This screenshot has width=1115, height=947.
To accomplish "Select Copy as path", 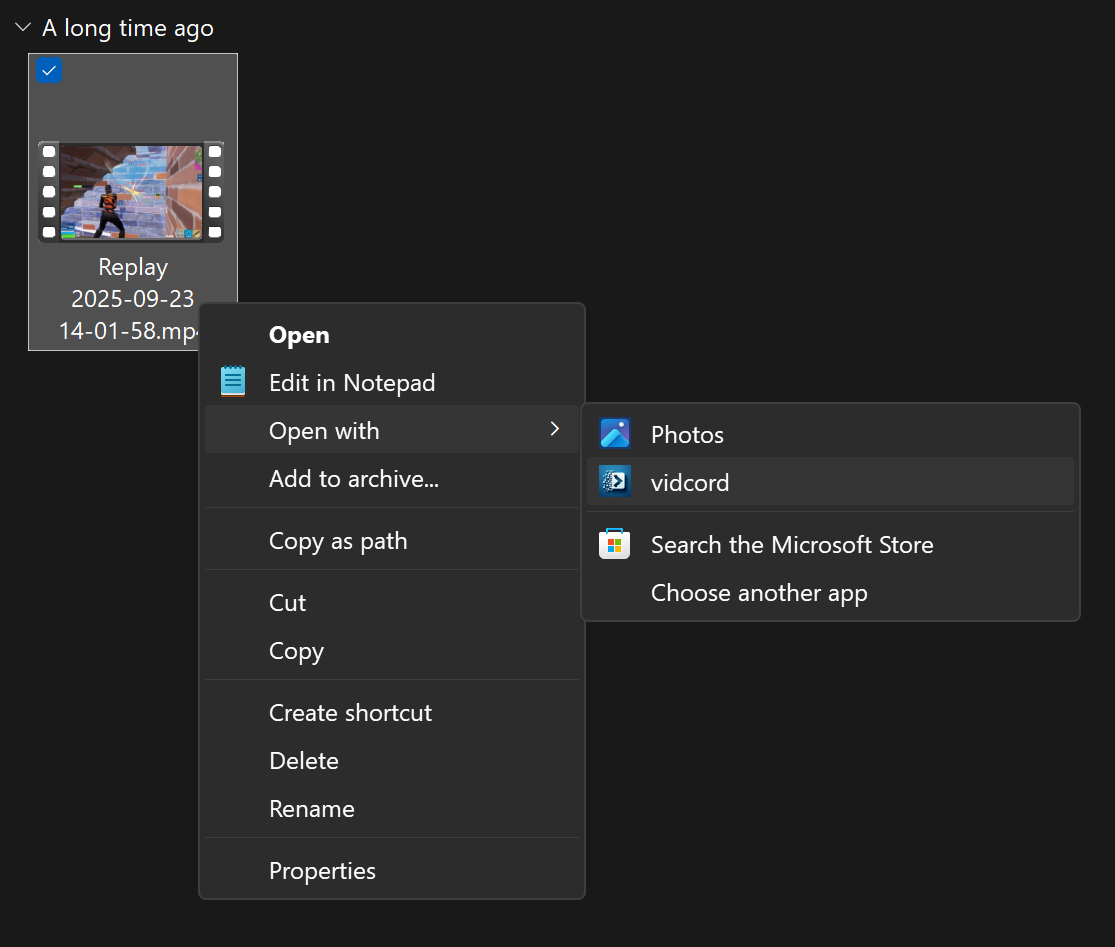I will pyautogui.click(x=392, y=540).
